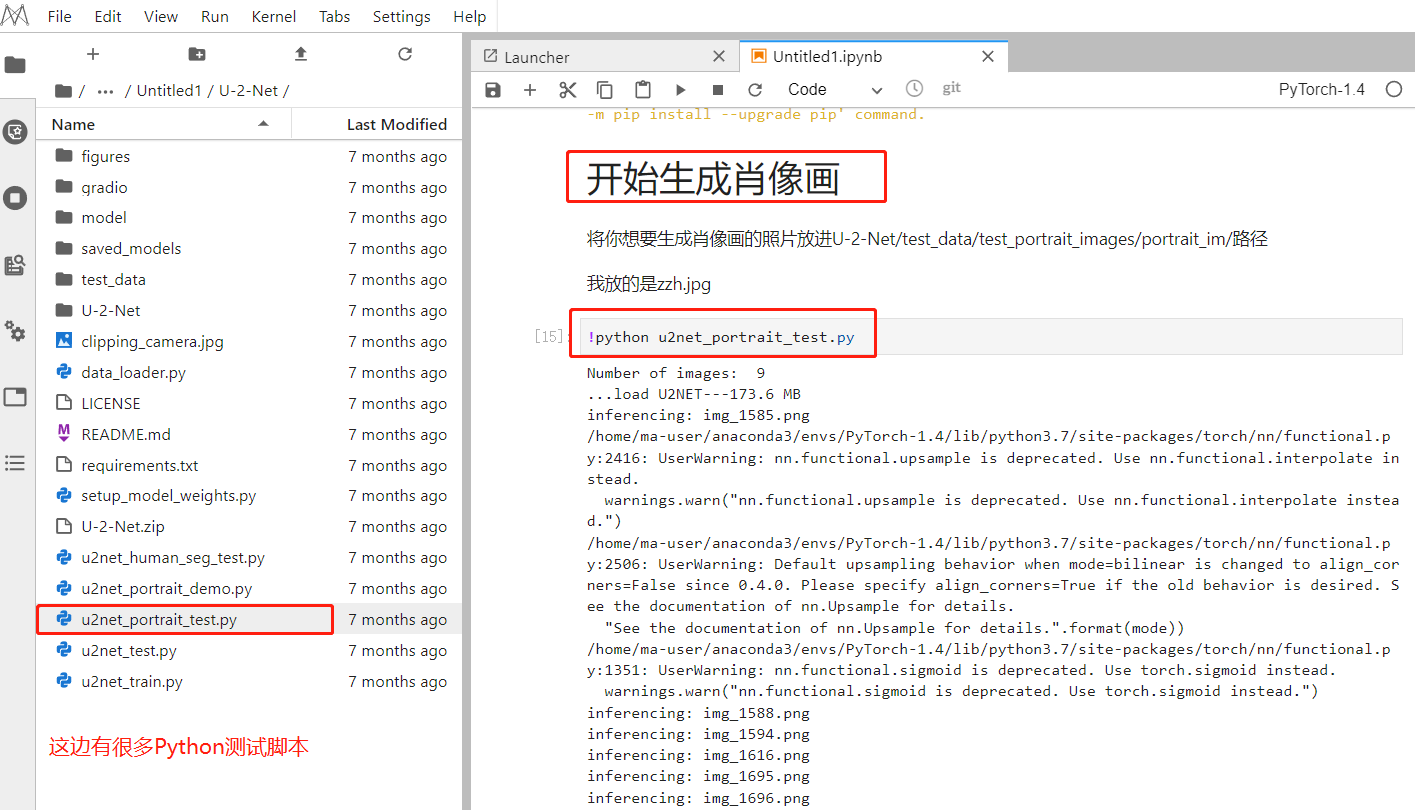Viewport: 1415px width, 810px height.
Task: Paste cell from clipboard
Action: (643, 90)
